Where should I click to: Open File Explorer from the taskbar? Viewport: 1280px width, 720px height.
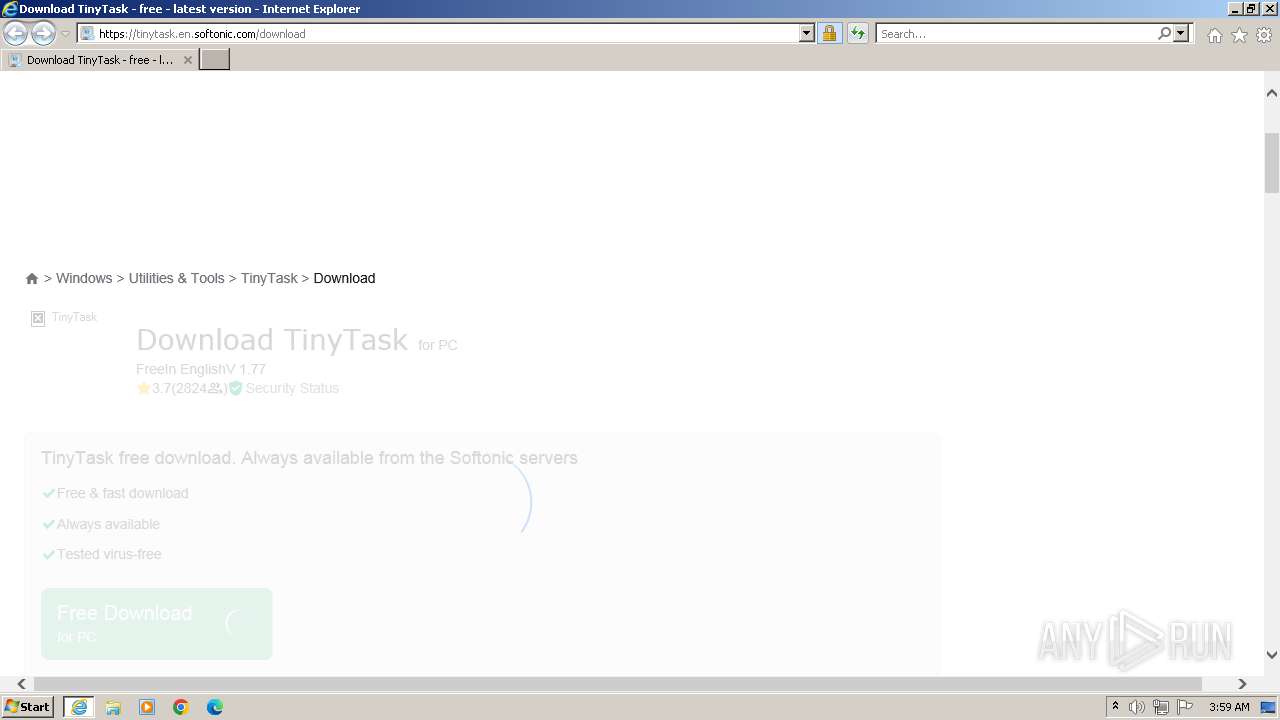coord(113,707)
